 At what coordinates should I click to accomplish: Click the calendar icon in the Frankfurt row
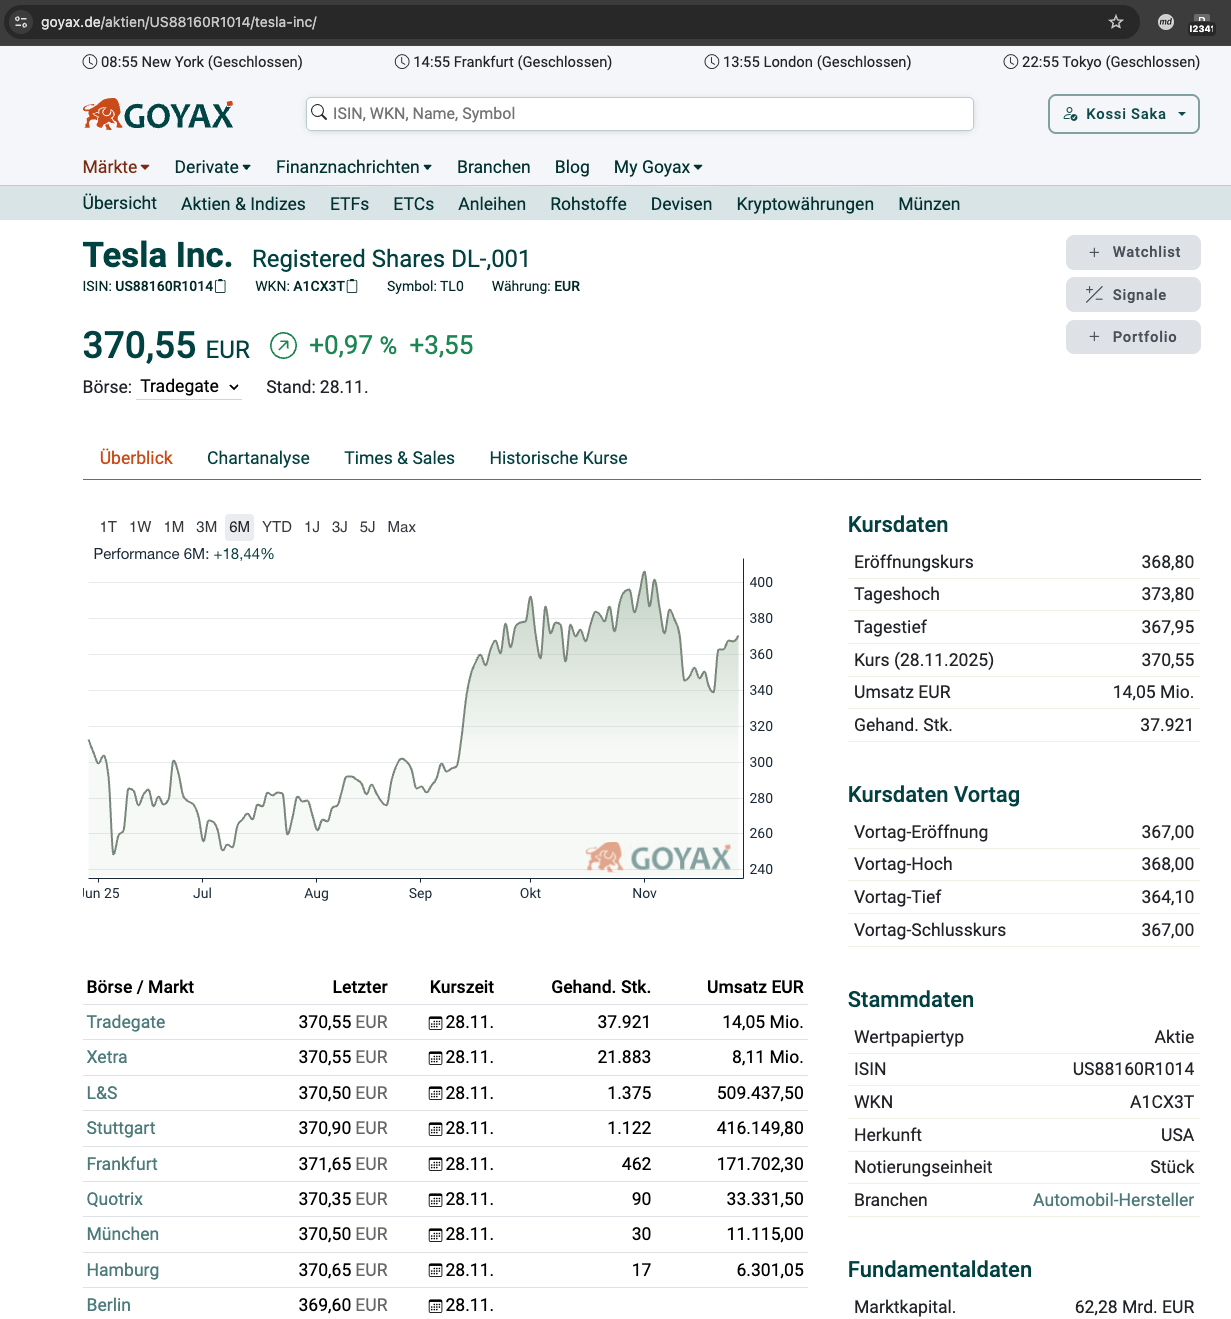pos(434,1164)
